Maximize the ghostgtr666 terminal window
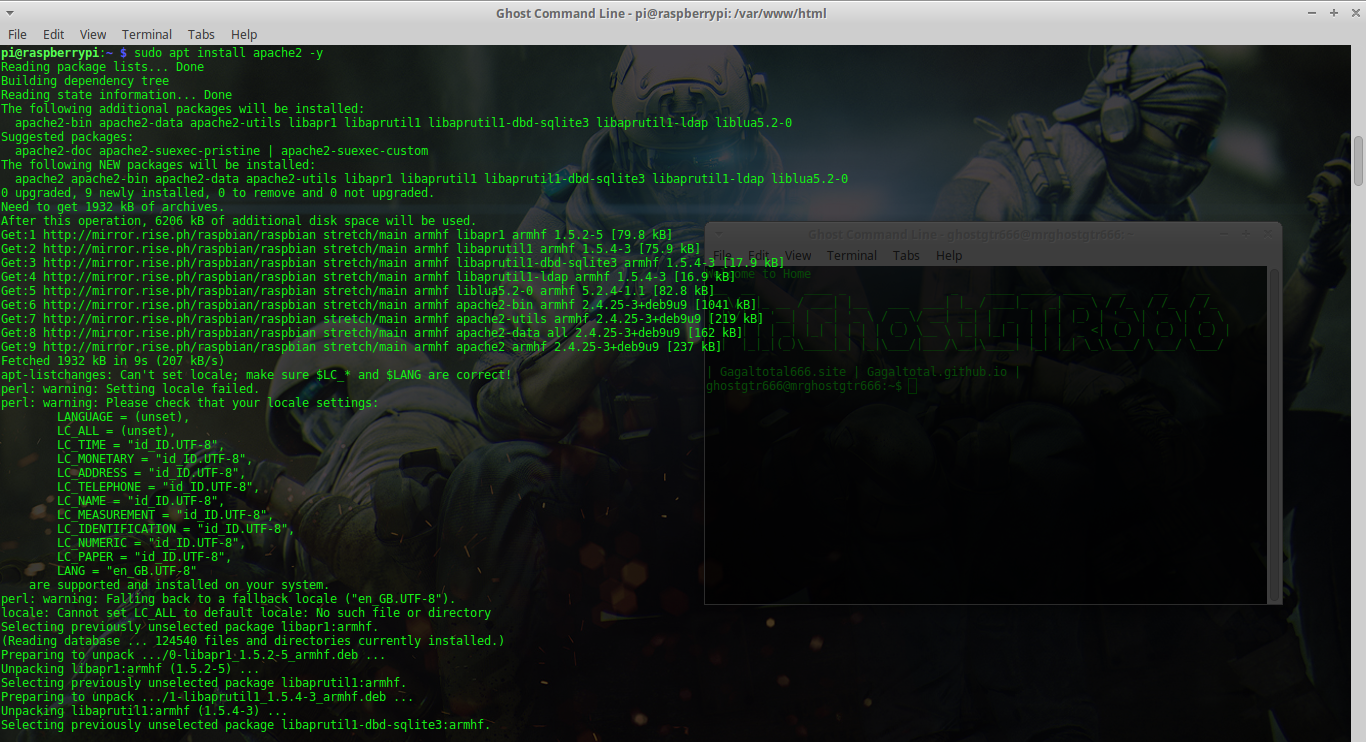The width and height of the screenshot is (1366, 742). pyautogui.click(x=1248, y=234)
